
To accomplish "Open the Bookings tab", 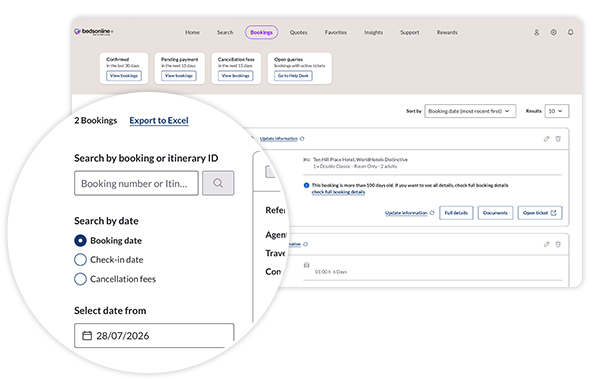I will 262,32.
